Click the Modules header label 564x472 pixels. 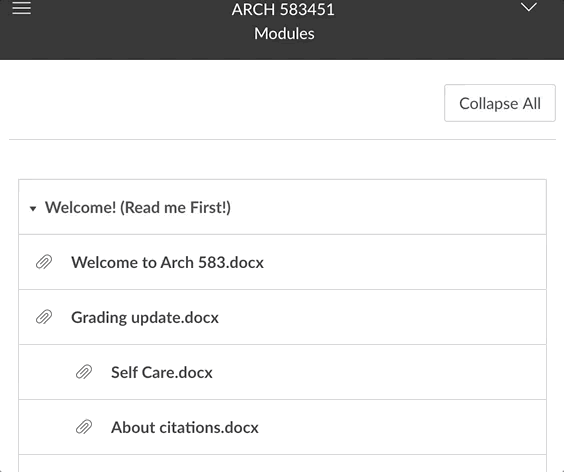point(284,33)
